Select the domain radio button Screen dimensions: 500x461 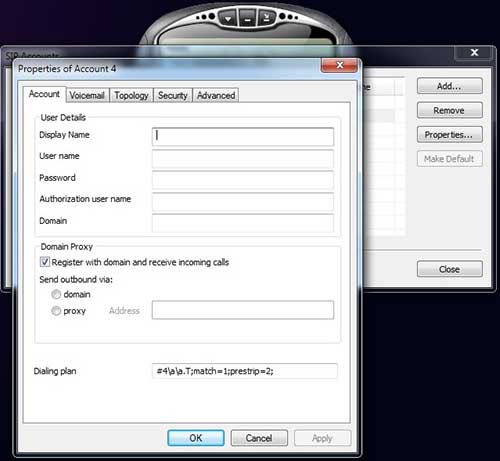pyautogui.click(x=56, y=294)
